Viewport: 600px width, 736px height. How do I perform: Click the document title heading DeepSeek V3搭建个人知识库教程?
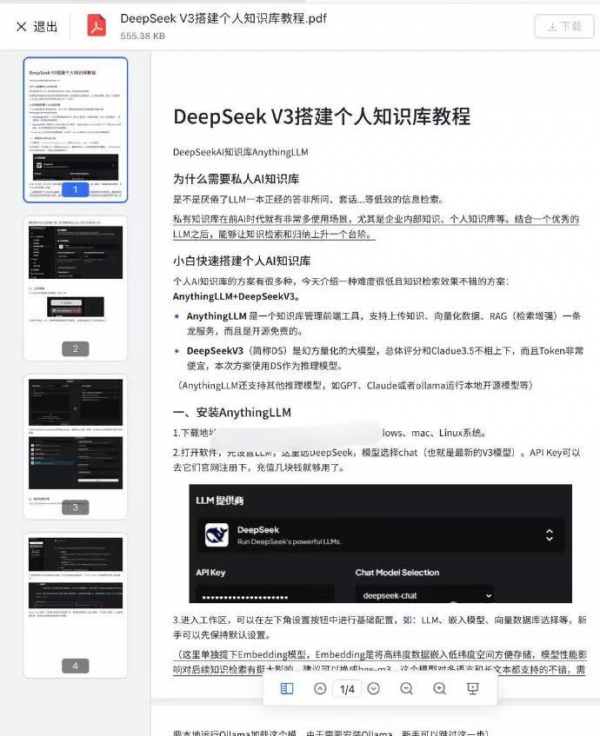point(322,116)
